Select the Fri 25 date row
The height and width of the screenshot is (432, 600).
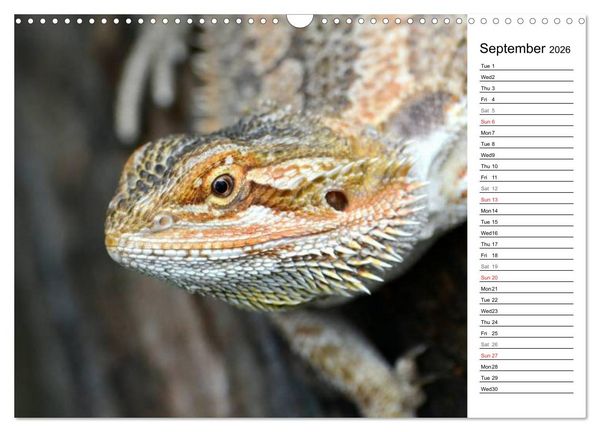click(527, 333)
